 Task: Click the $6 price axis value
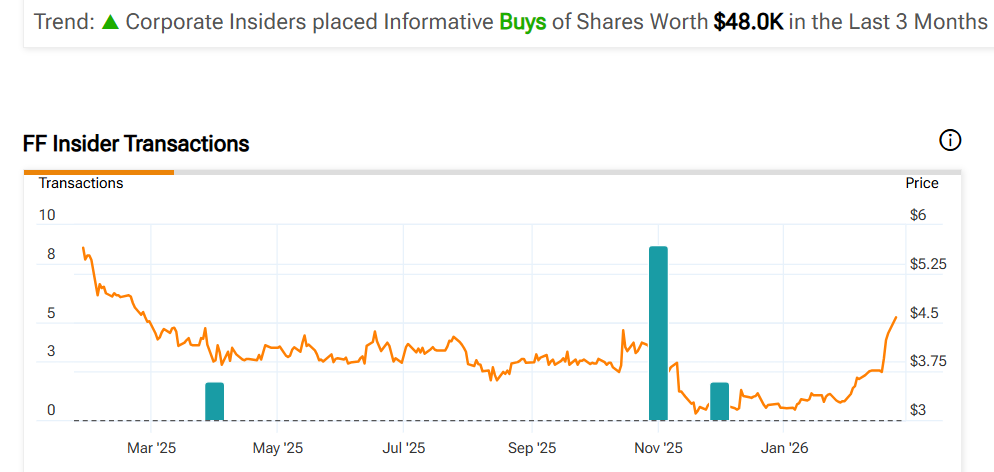(918, 215)
